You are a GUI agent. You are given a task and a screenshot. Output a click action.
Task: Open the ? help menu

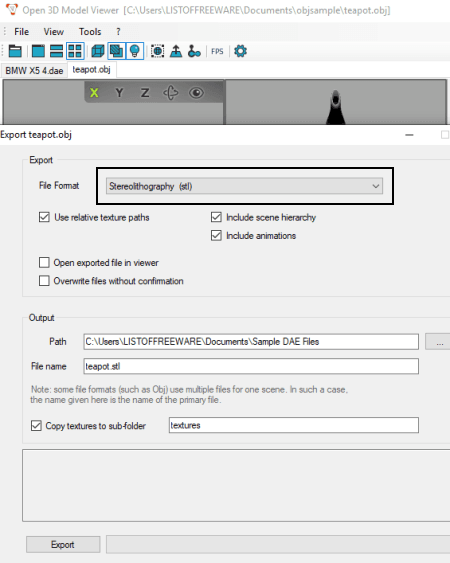tap(118, 32)
